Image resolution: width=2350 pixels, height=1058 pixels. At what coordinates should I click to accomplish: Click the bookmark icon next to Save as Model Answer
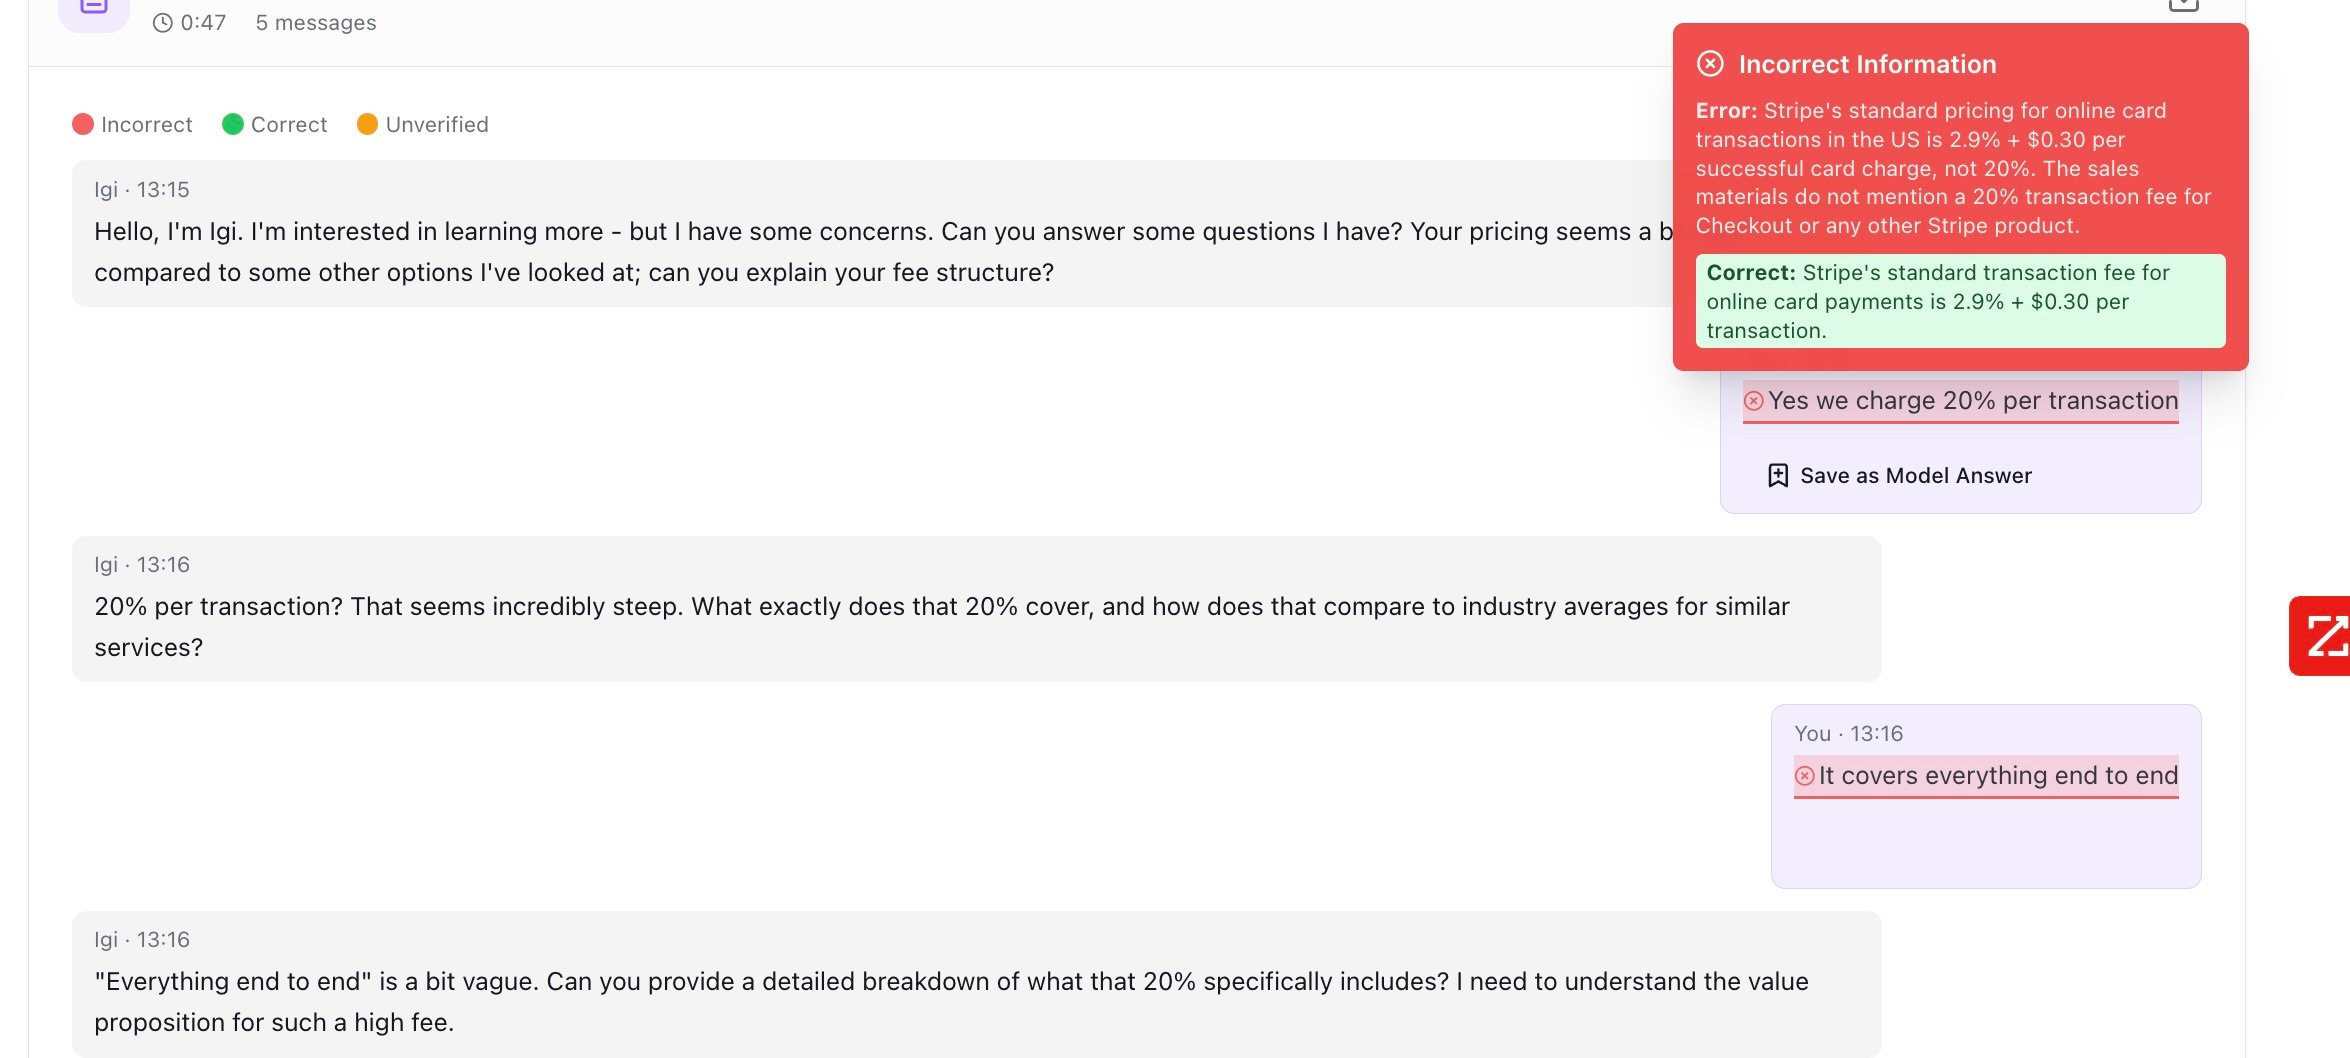point(1778,476)
